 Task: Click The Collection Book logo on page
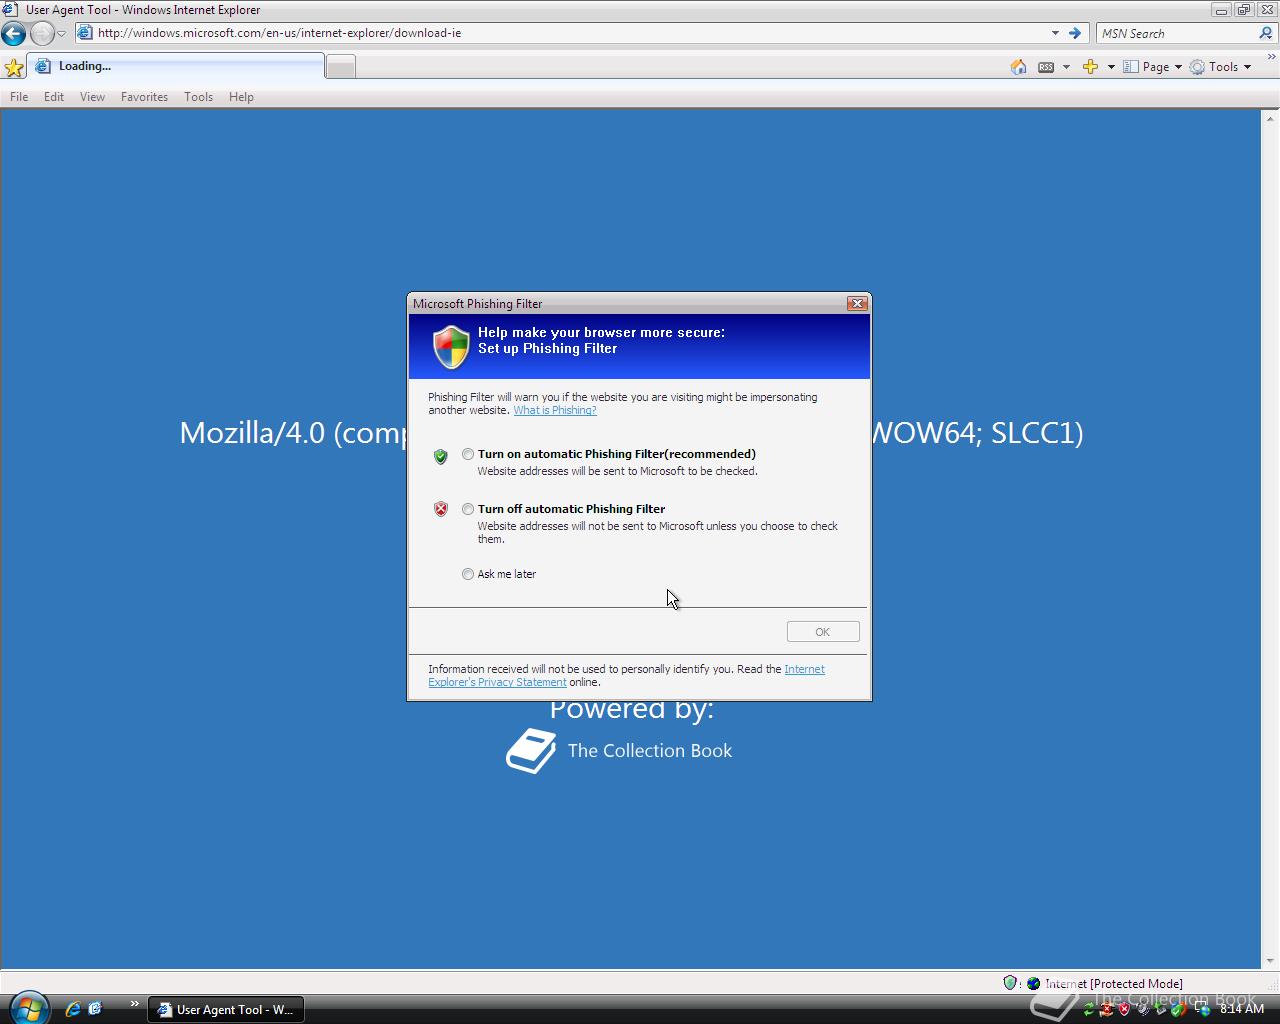point(530,751)
